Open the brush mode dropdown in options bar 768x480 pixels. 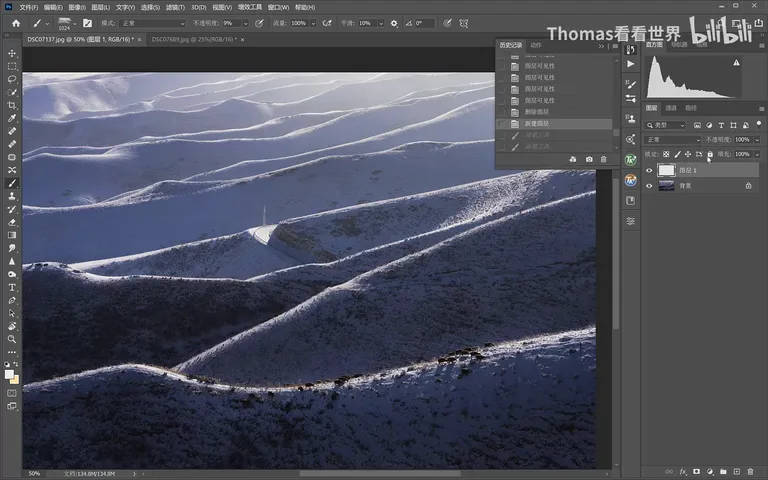(151, 23)
